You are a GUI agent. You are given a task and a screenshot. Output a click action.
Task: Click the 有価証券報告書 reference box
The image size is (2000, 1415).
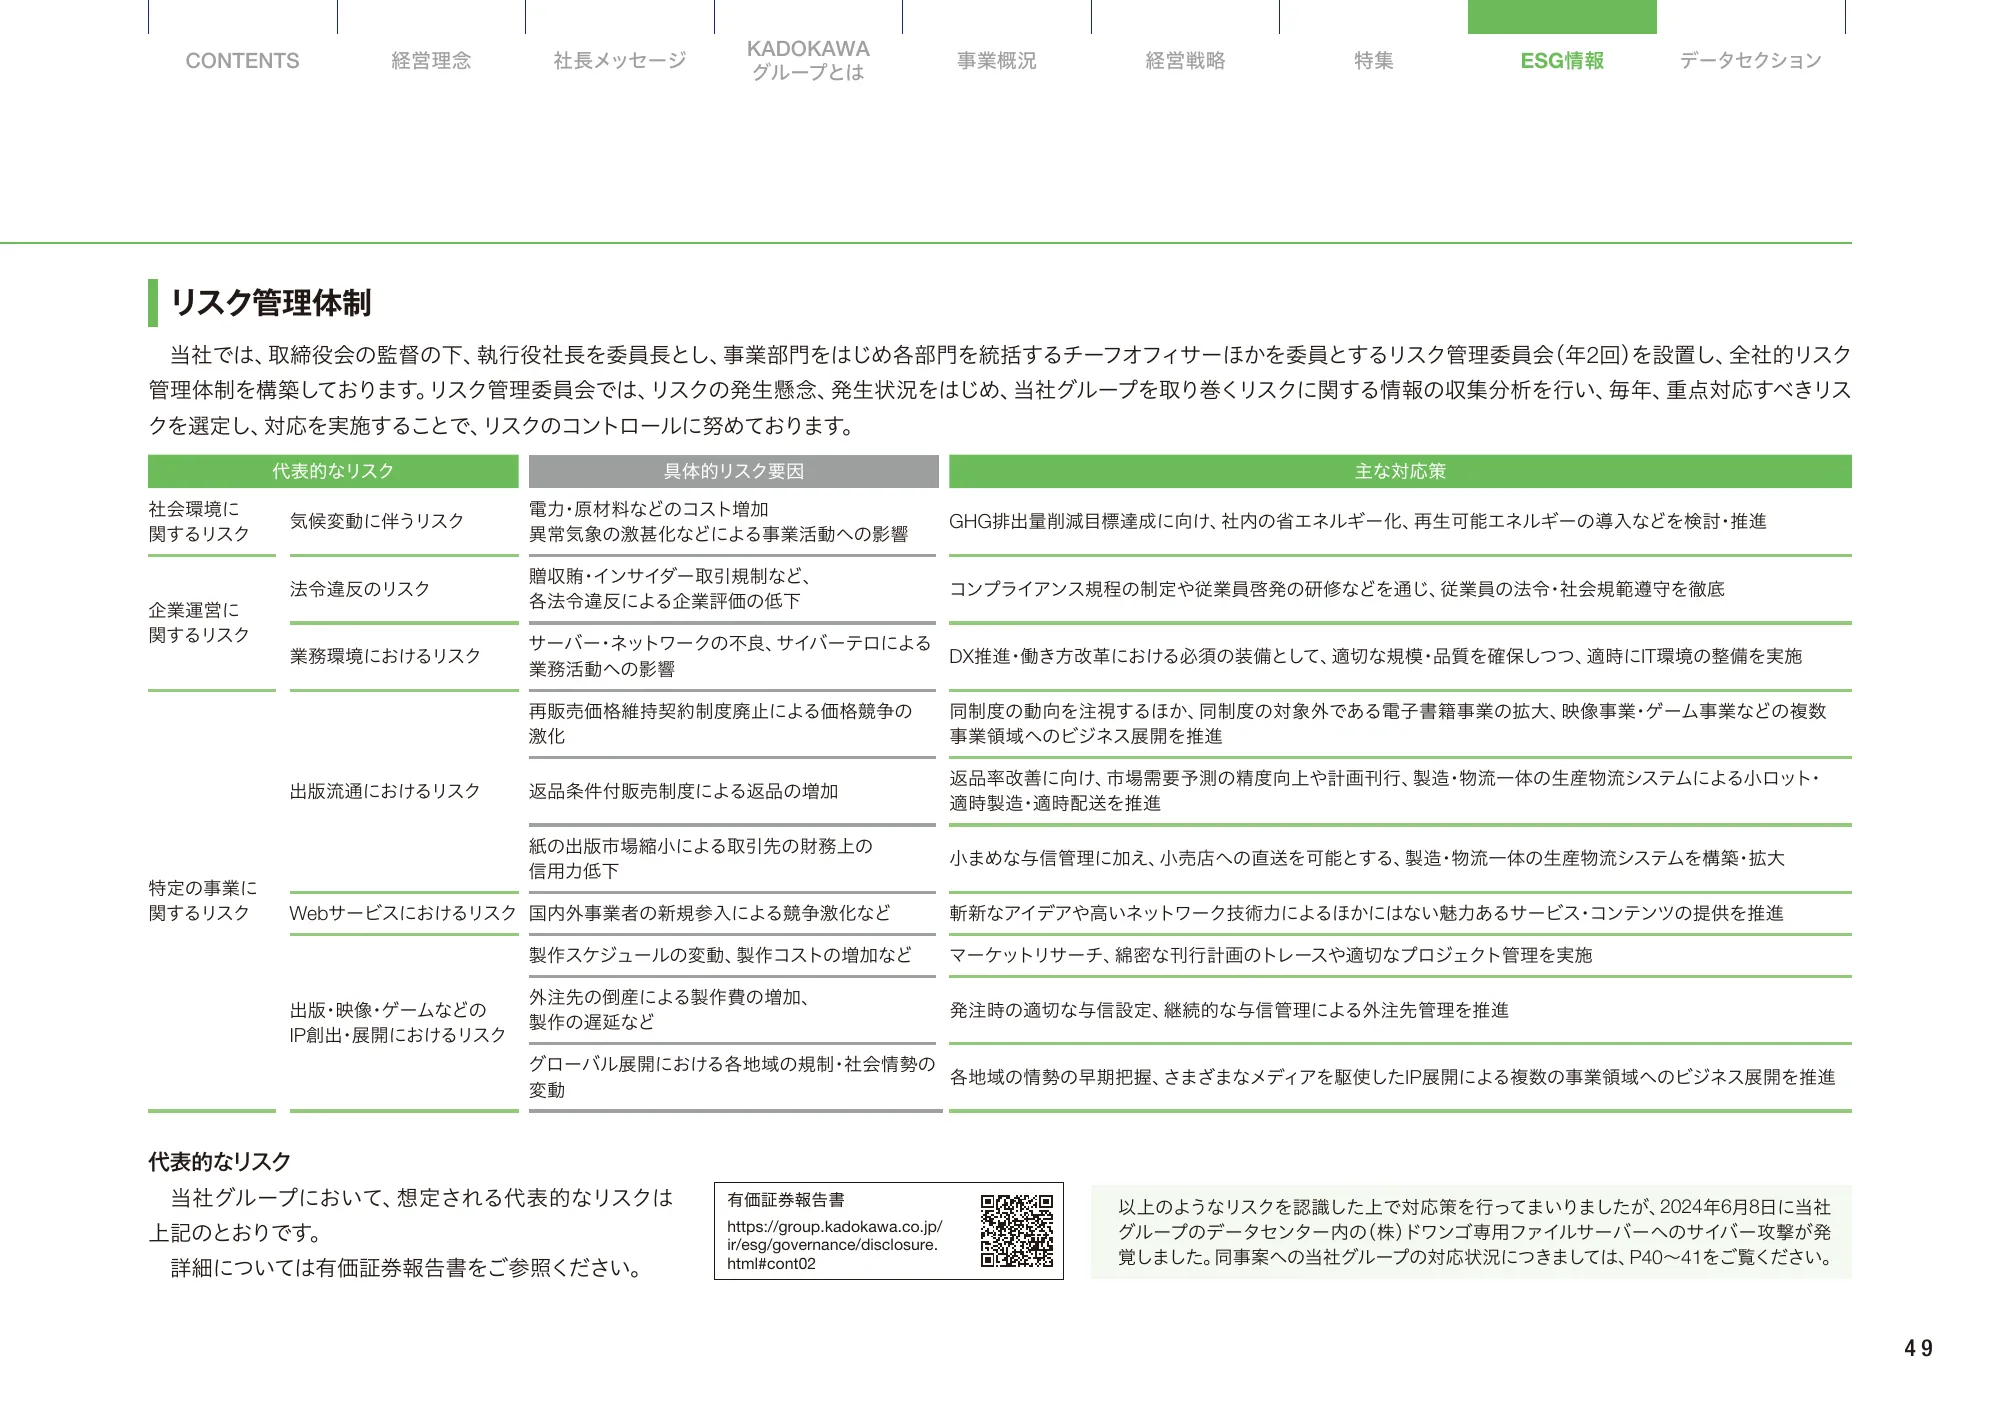pyautogui.click(x=787, y=1199)
